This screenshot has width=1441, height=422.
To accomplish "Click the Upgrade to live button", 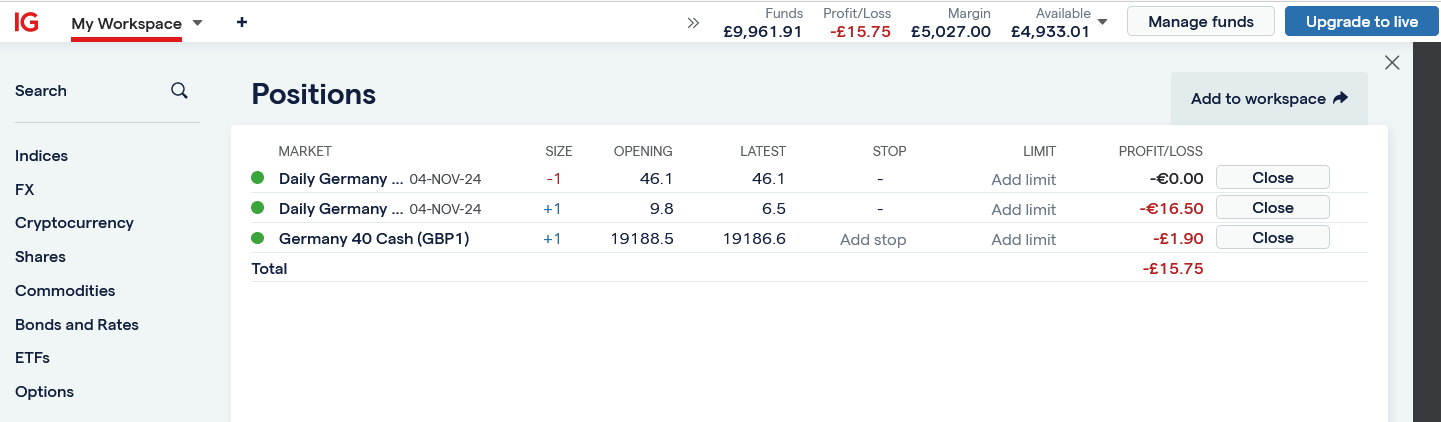I will pos(1361,21).
